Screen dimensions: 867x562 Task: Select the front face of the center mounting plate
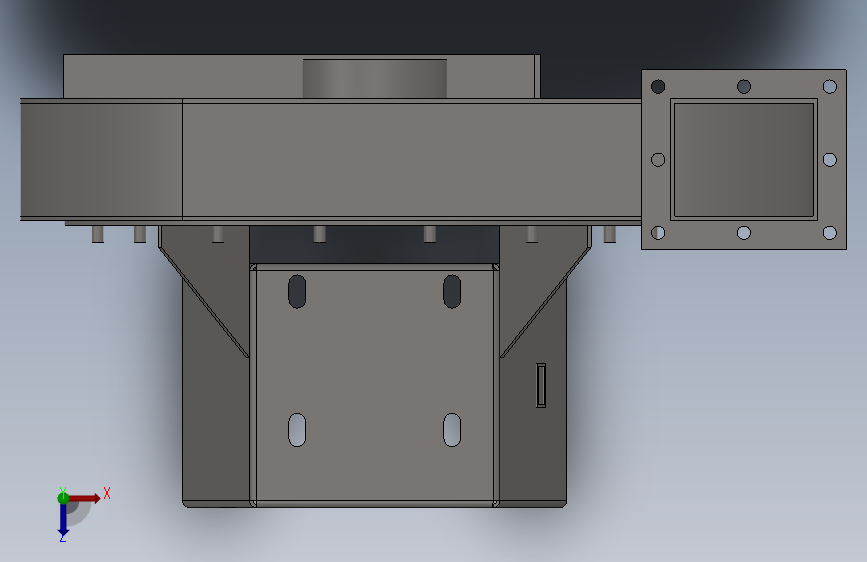[x=374, y=386]
